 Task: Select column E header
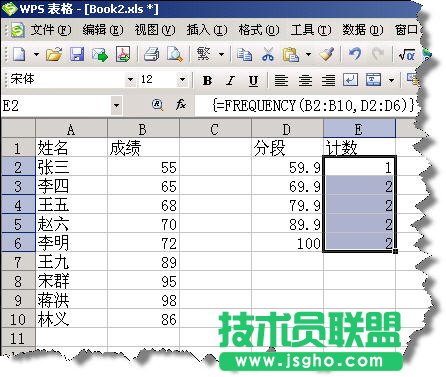[x=359, y=129]
